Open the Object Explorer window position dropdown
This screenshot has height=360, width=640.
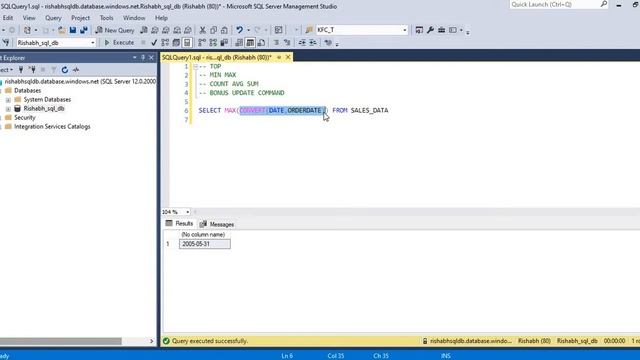pos(135,58)
